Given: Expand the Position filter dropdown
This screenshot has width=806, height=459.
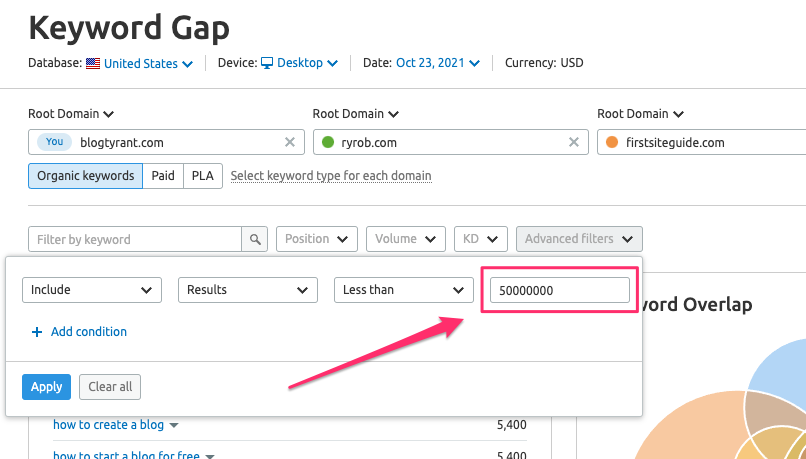Looking at the screenshot, I should pyautogui.click(x=317, y=239).
